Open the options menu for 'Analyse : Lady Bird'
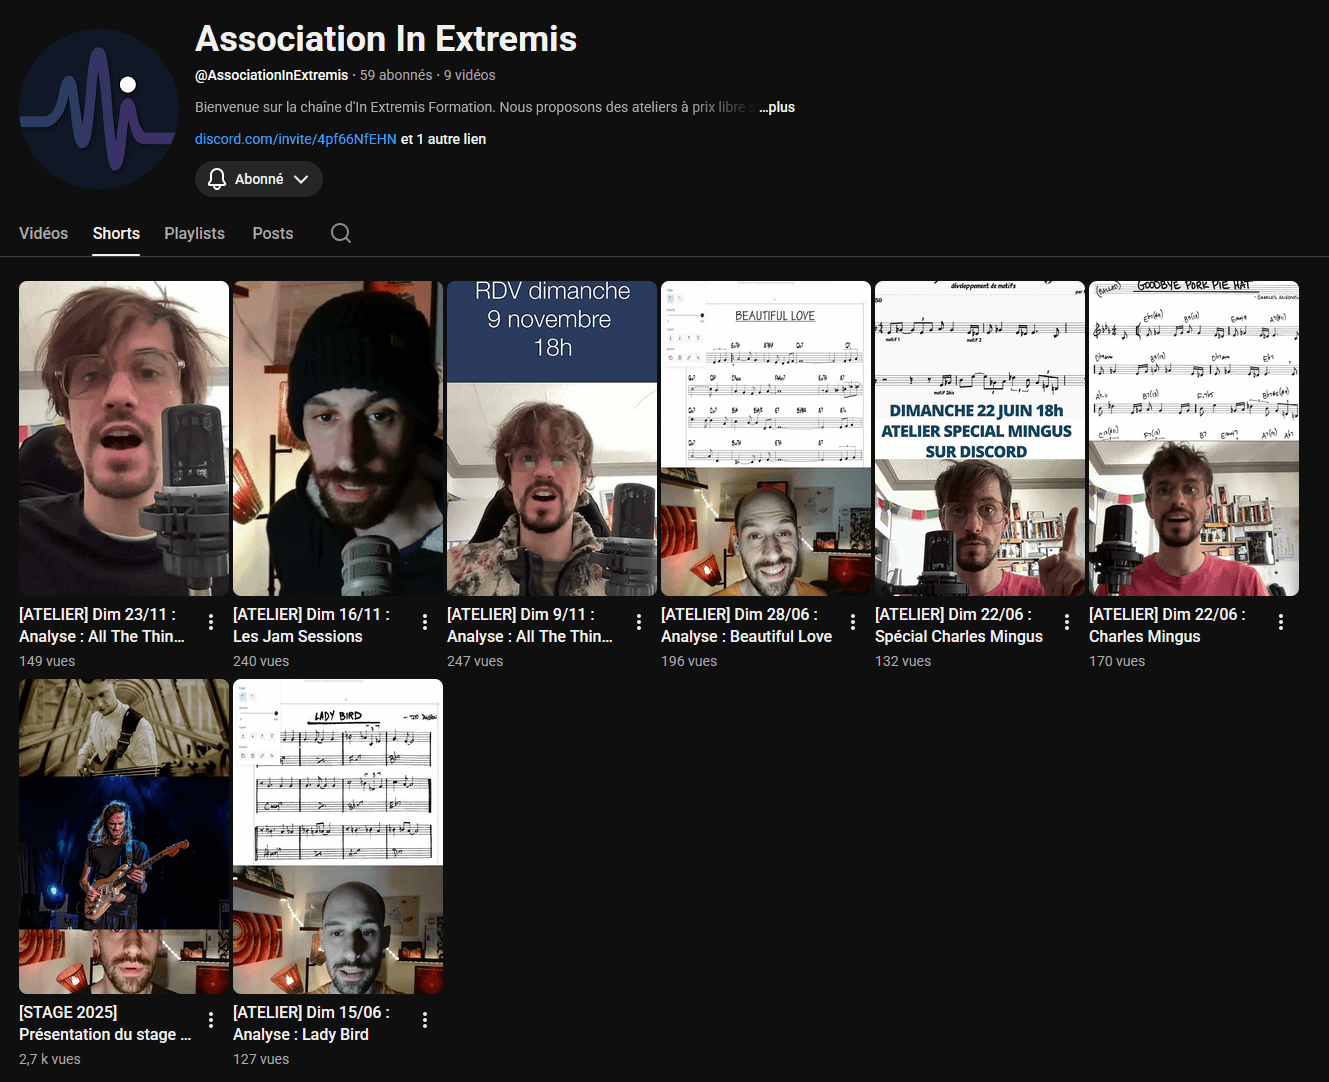1329x1082 pixels. (424, 1019)
